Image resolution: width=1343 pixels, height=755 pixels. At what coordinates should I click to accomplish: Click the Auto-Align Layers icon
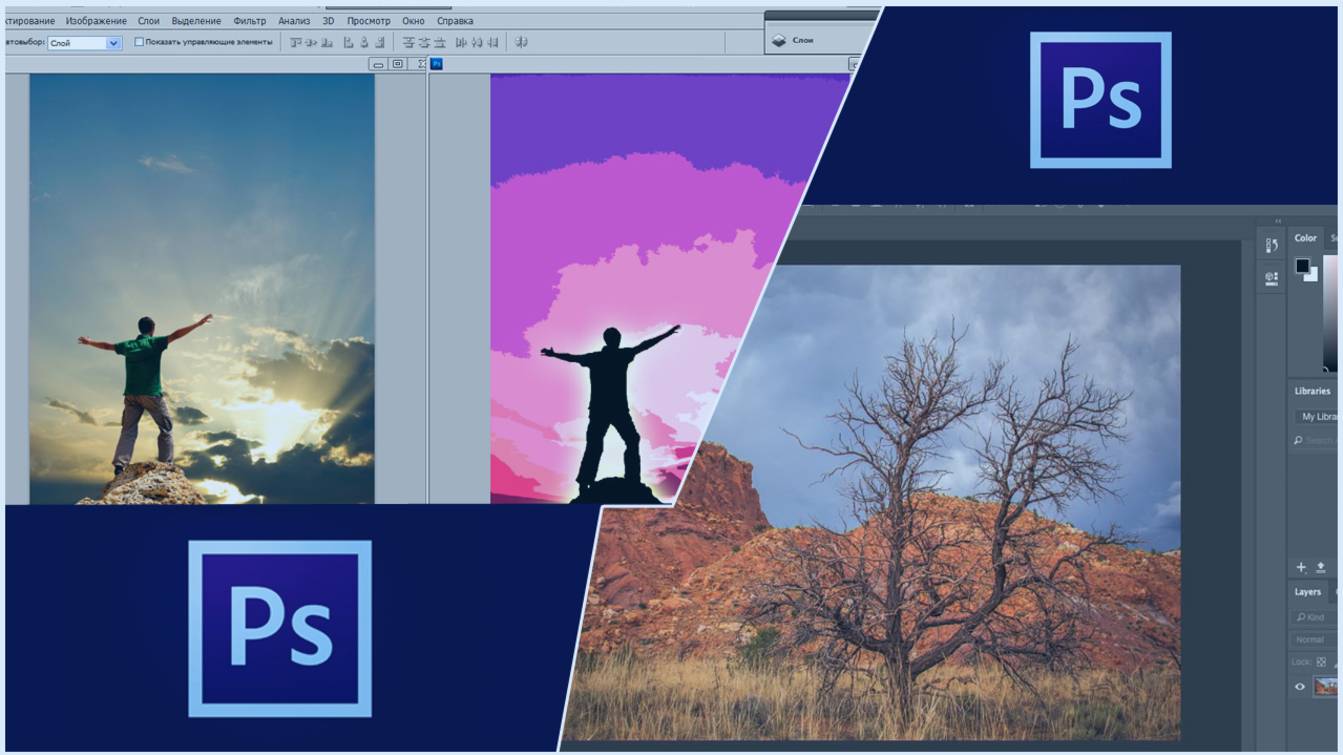520,43
